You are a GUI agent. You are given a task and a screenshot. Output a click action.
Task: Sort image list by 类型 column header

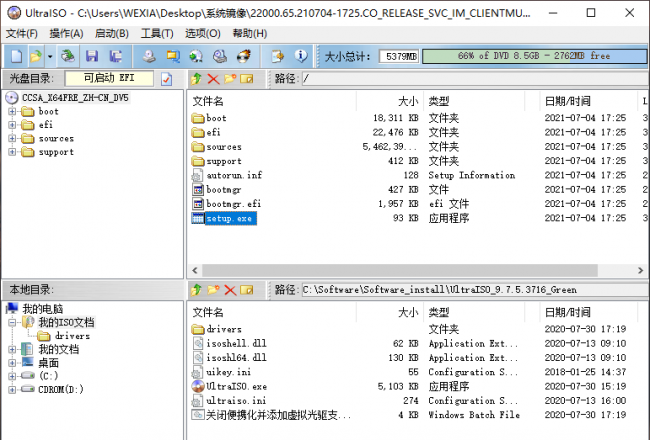[439, 101]
